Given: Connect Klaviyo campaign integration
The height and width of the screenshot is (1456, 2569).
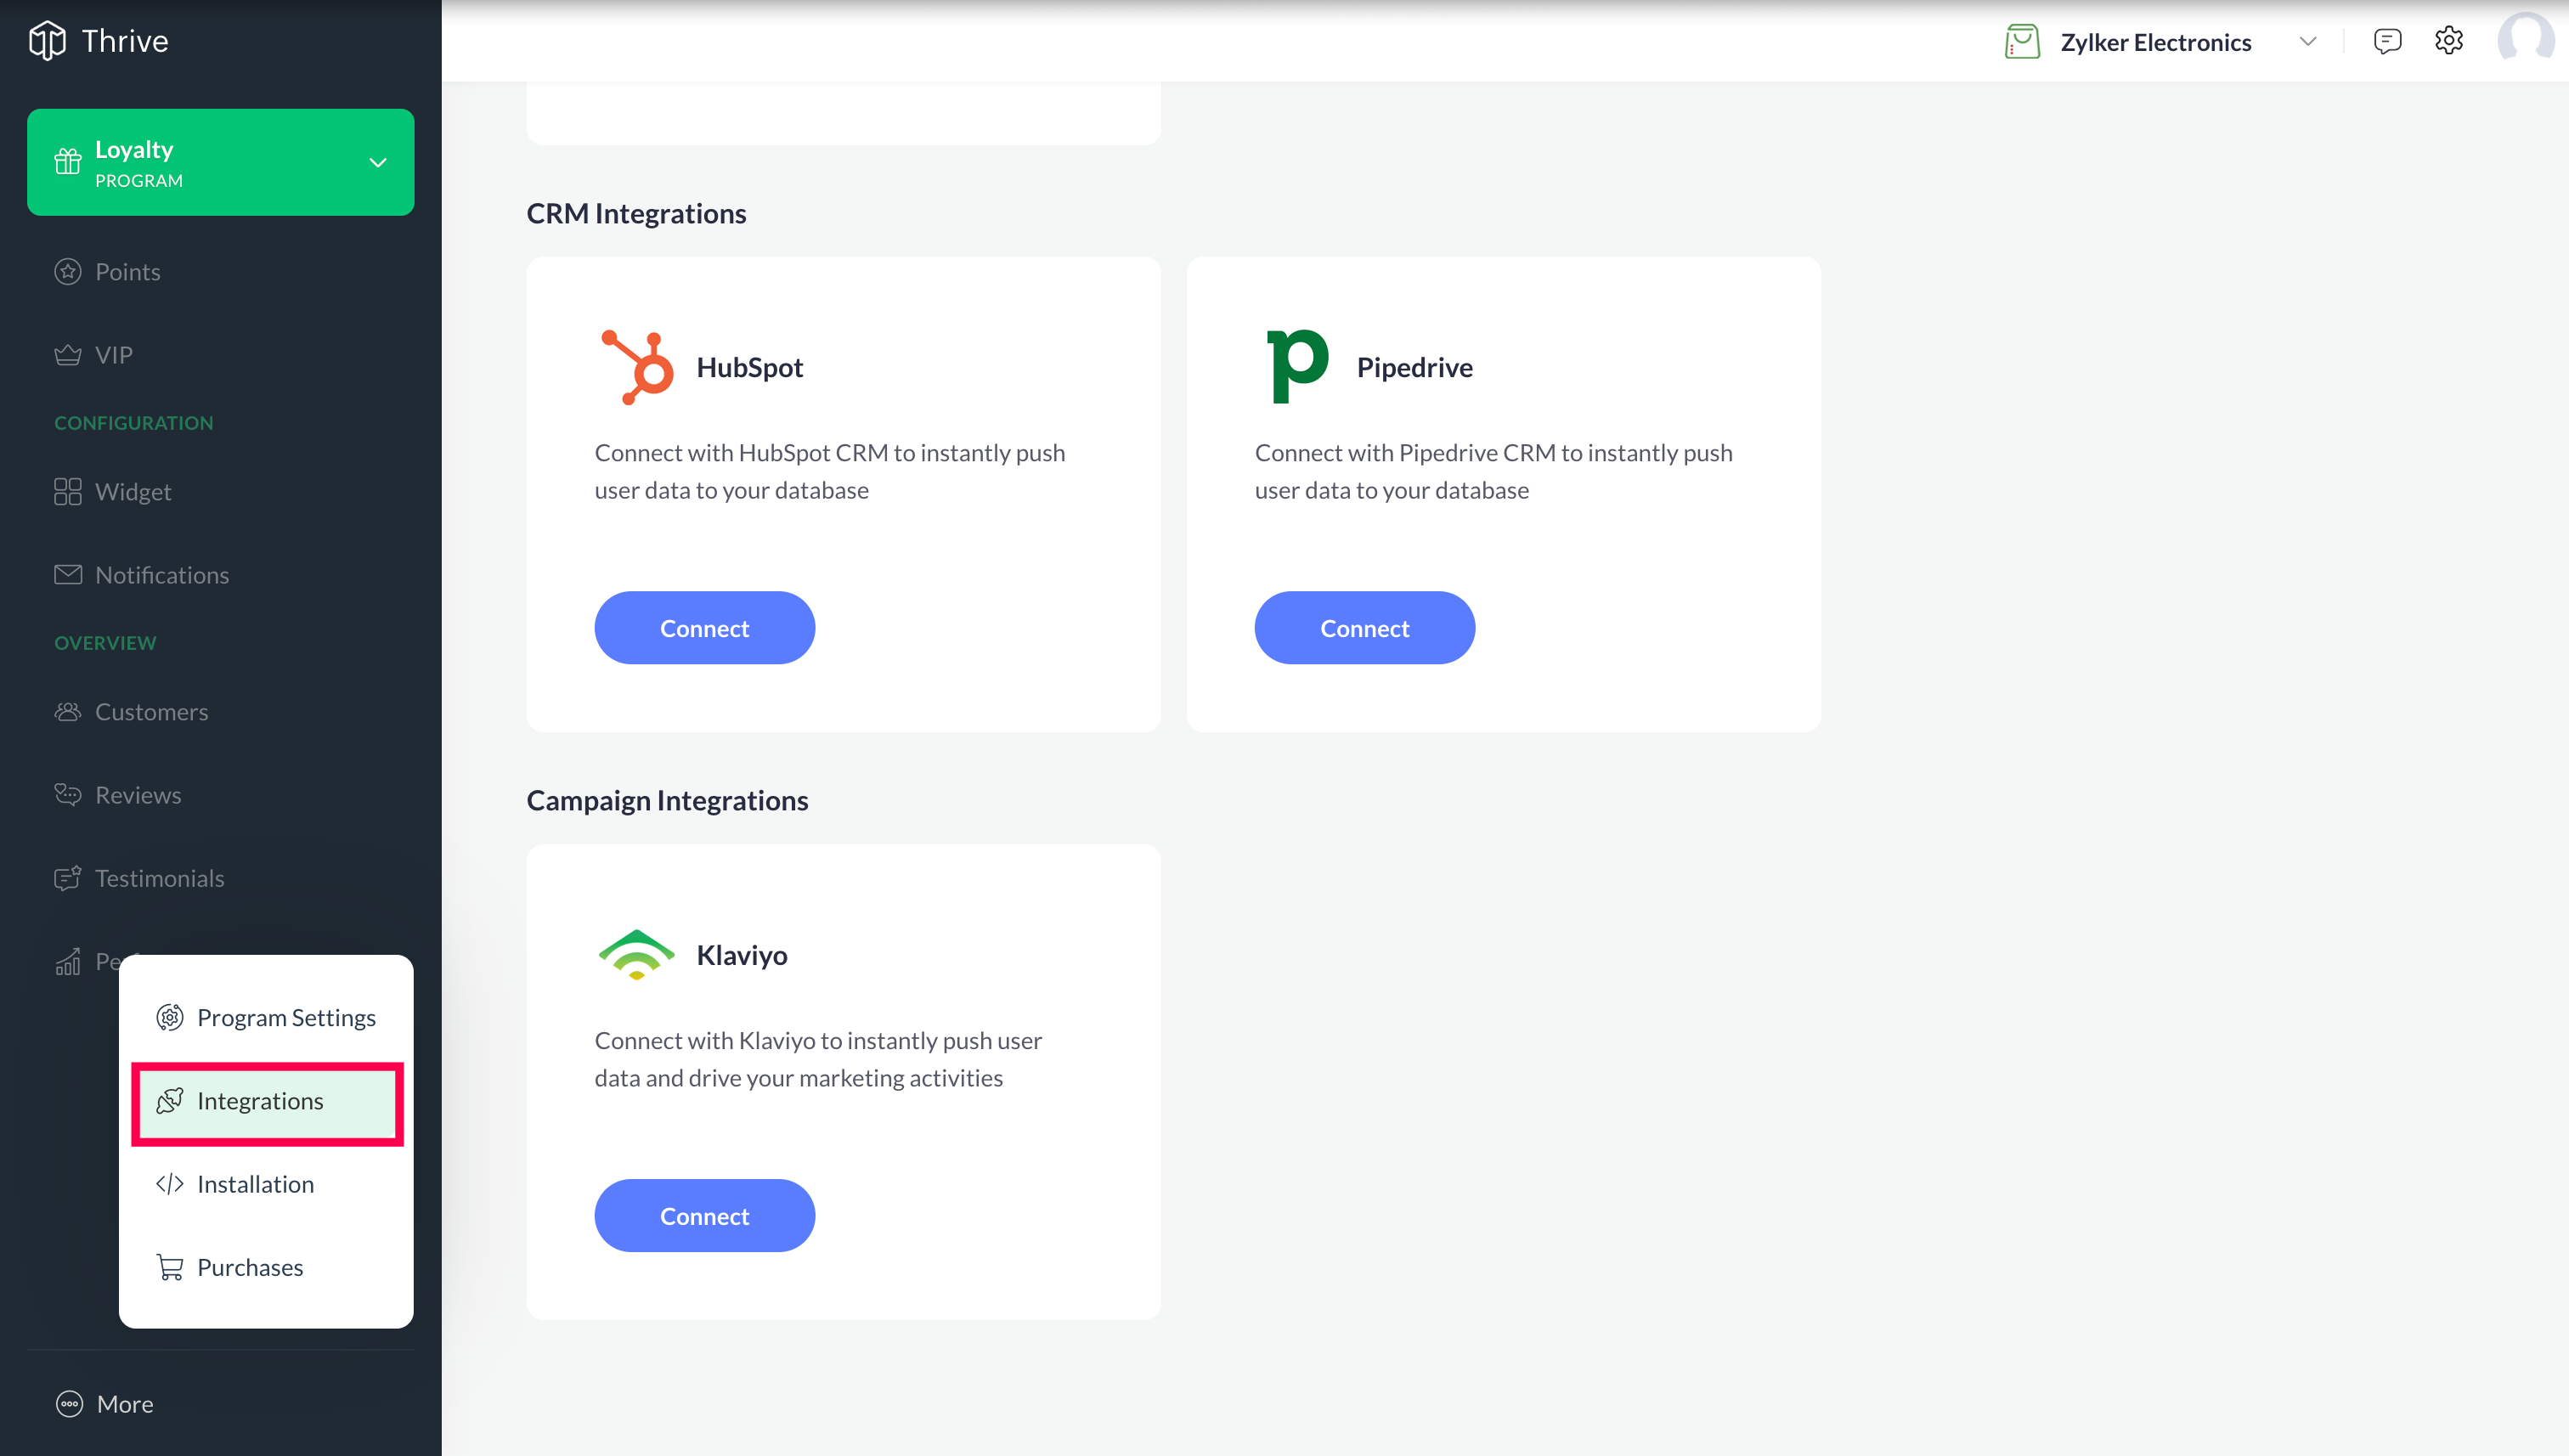Looking at the screenshot, I should (x=704, y=1214).
